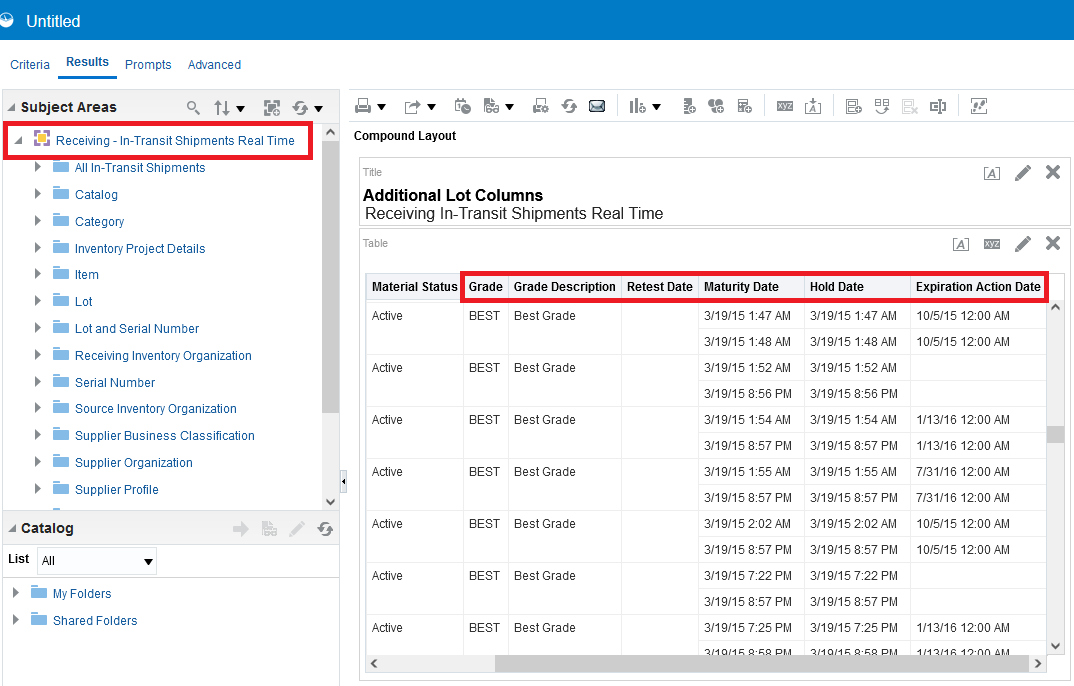Remove the Table view with its X icon
This screenshot has width=1074, height=686.
pyautogui.click(x=1052, y=243)
